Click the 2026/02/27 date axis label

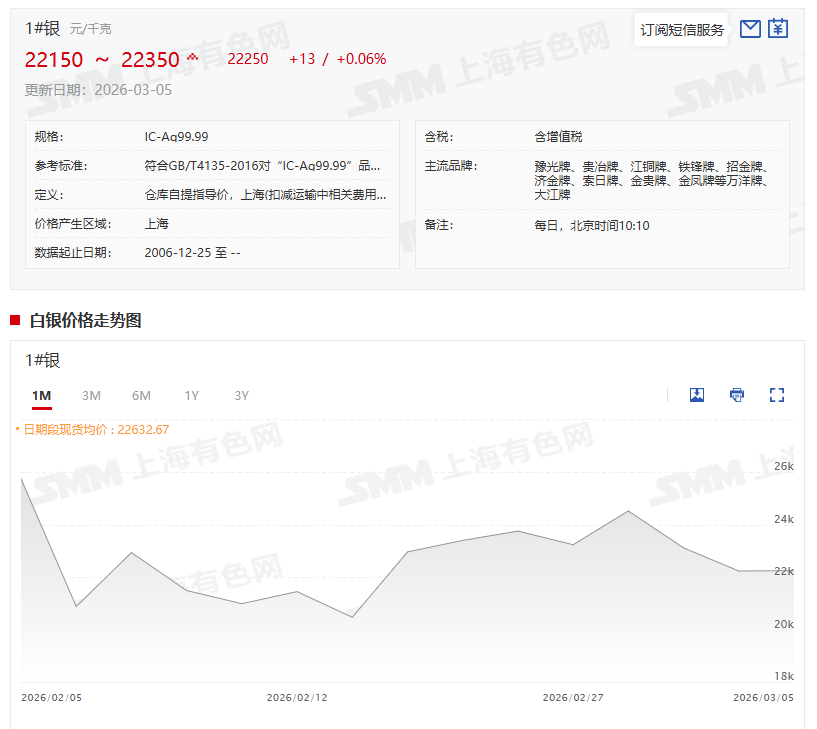click(x=573, y=697)
